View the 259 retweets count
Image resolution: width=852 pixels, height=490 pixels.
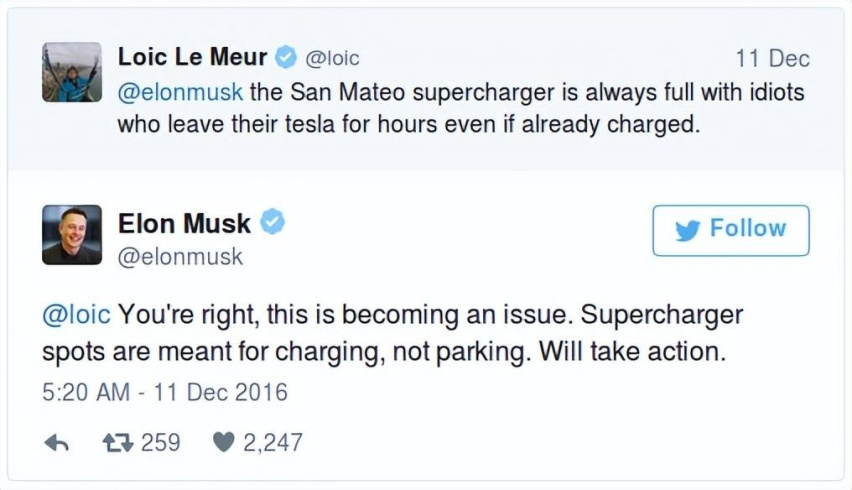click(160, 443)
